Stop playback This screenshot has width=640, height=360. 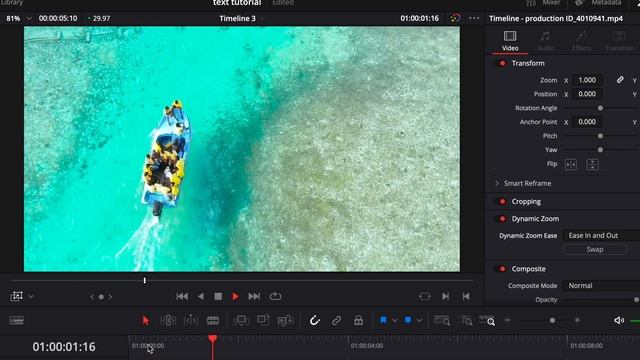point(218,296)
